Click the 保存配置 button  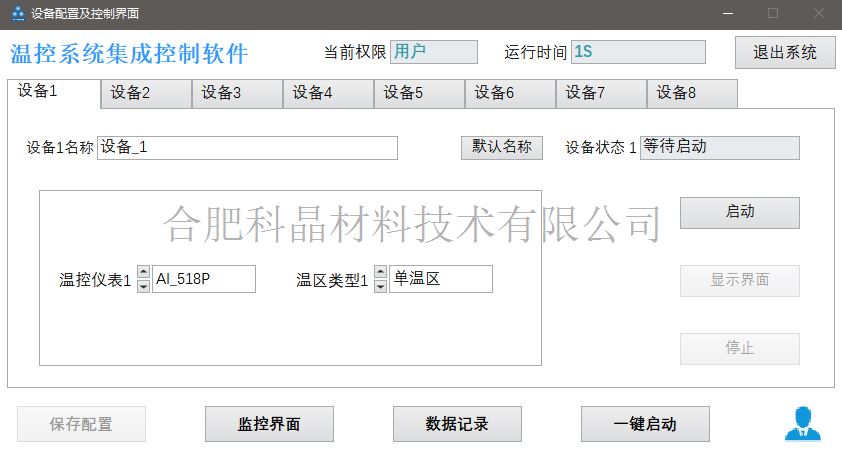pos(81,424)
